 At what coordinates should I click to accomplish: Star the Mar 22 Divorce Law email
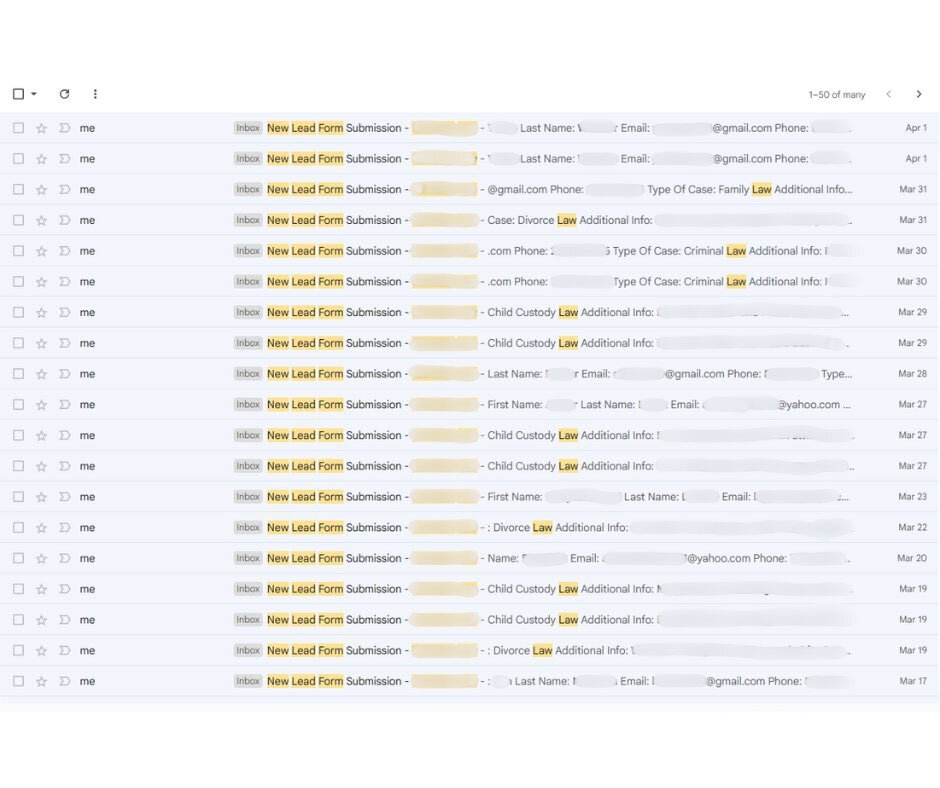click(x=41, y=528)
